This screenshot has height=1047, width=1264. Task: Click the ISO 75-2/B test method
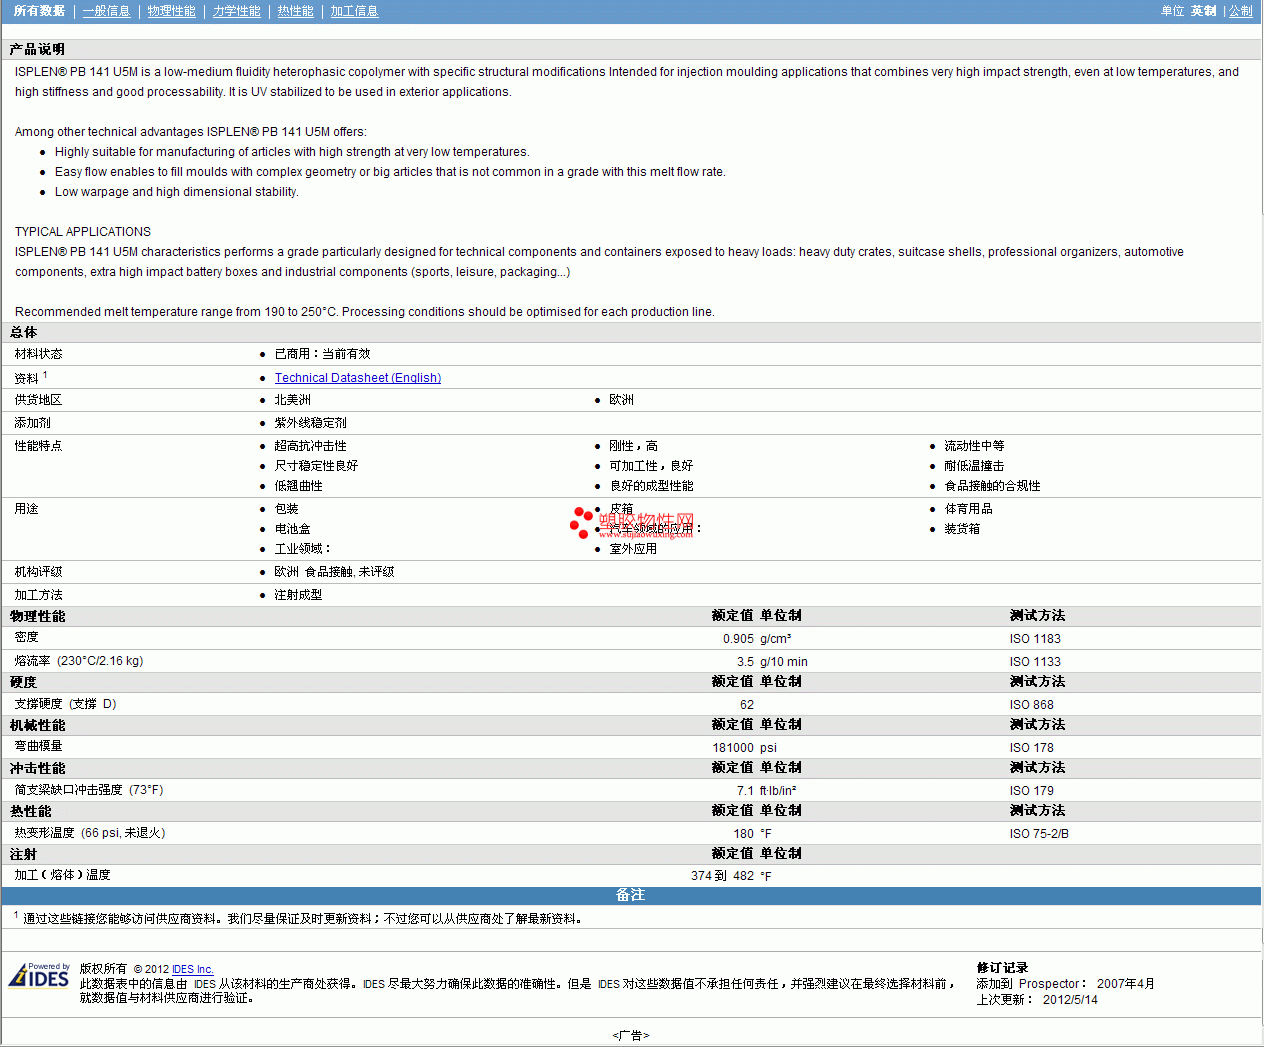[1039, 834]
